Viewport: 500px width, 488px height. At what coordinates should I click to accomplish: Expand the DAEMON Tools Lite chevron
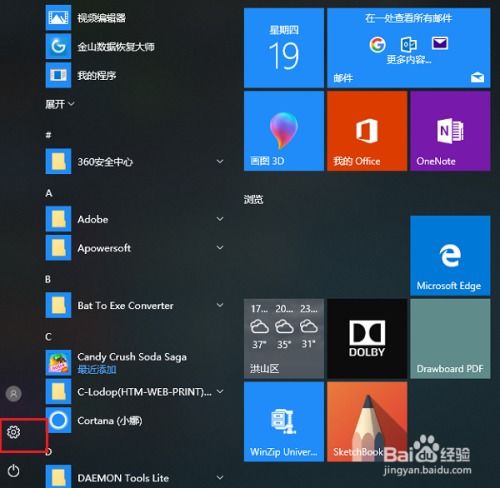click(x=220, y=477)
